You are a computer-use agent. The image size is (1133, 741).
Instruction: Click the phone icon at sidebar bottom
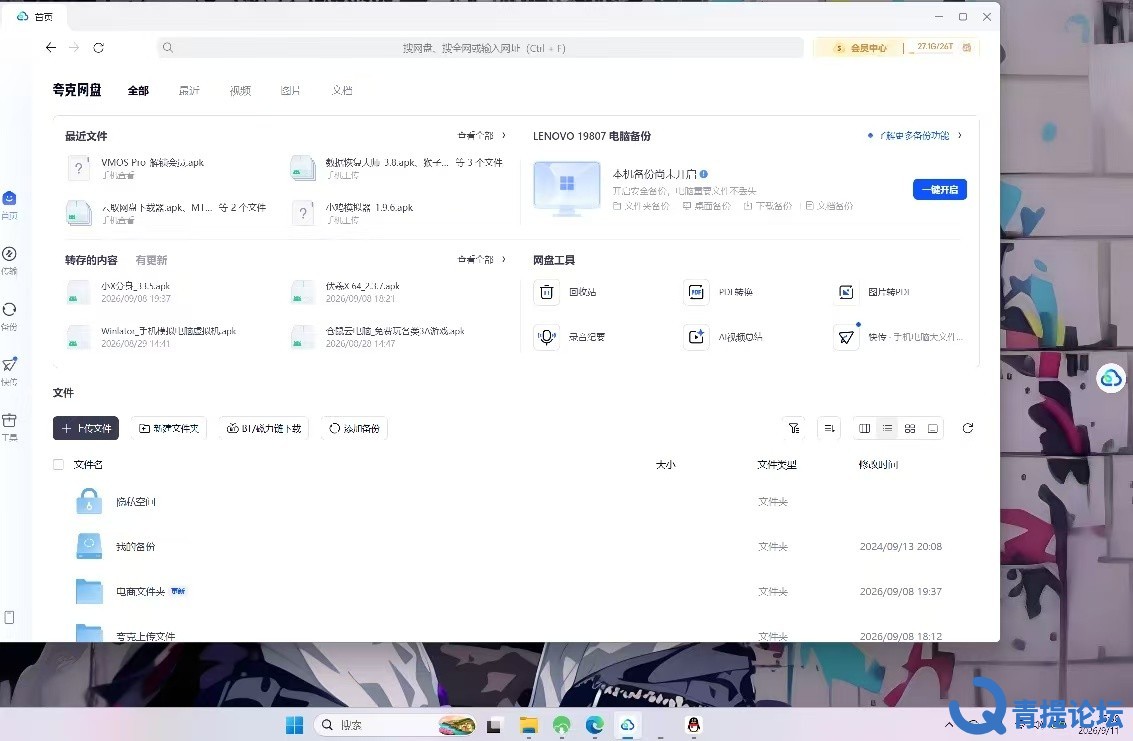click(x=9, y=617)
